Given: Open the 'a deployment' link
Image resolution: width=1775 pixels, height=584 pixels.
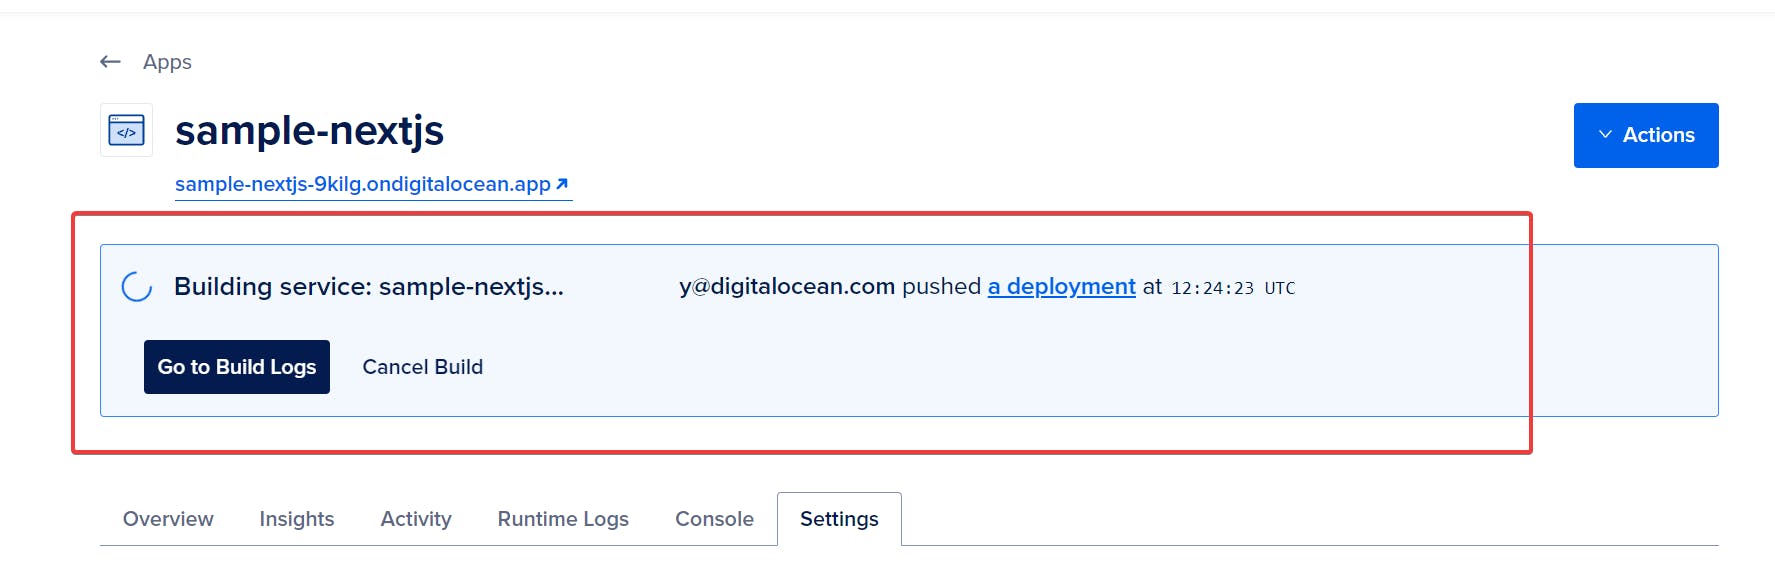Looking at the screenshot, I should point(1062,286).
